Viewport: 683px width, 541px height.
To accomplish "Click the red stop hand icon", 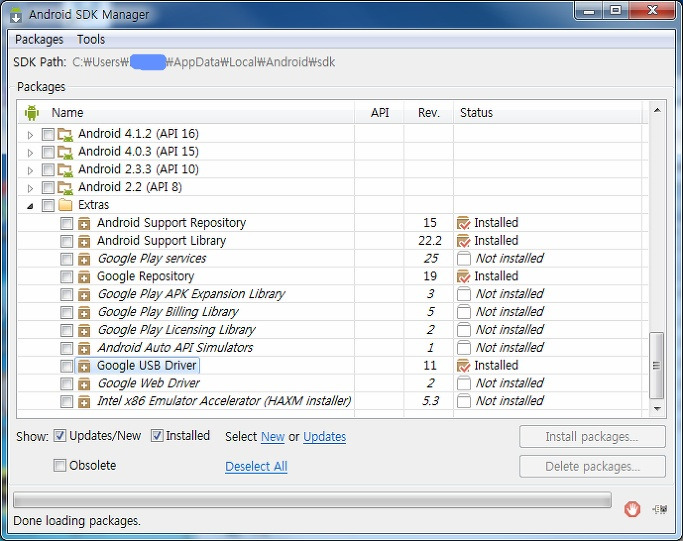I will [632, 508].
